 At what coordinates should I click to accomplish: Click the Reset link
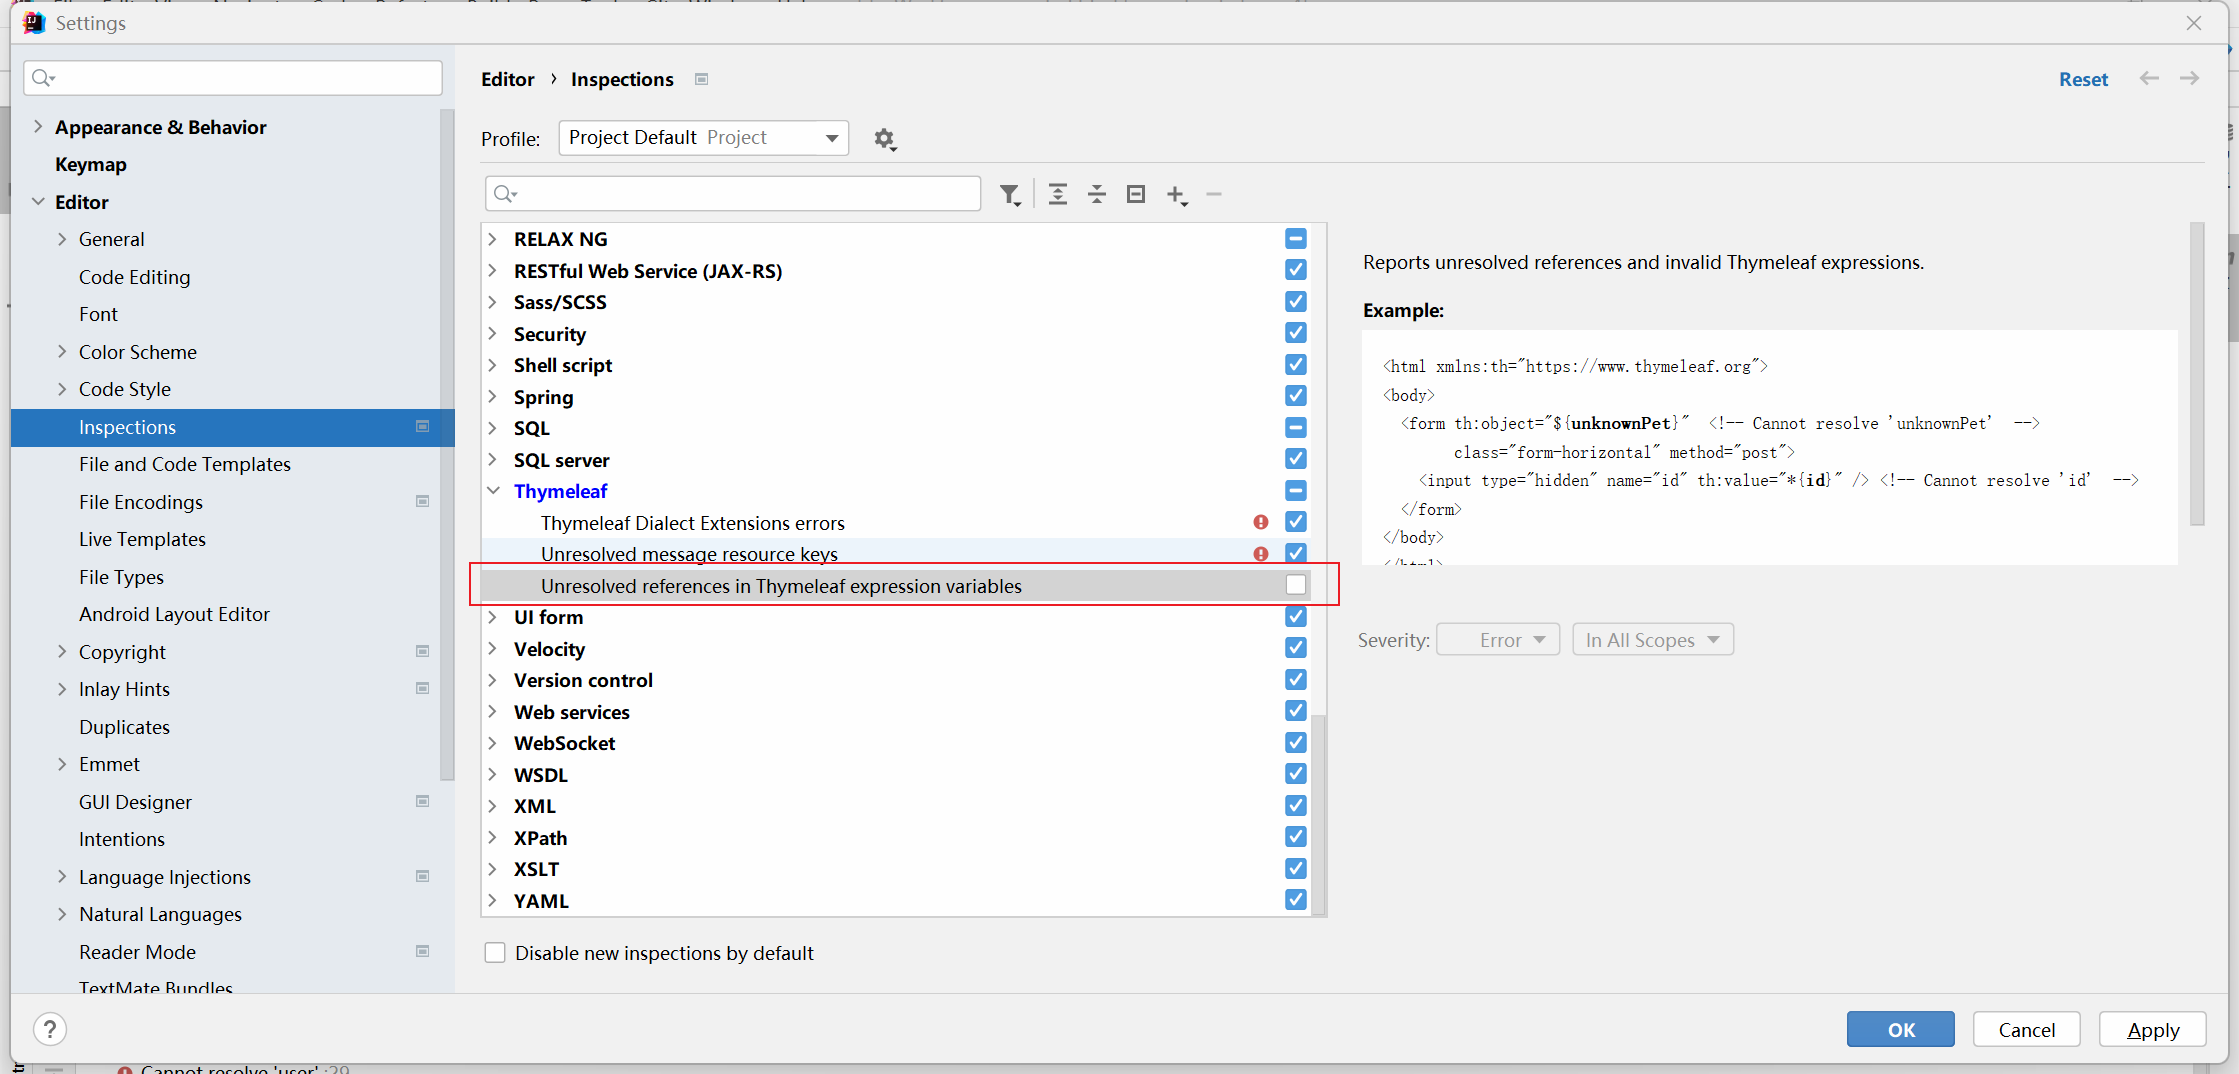[2083, 79]
